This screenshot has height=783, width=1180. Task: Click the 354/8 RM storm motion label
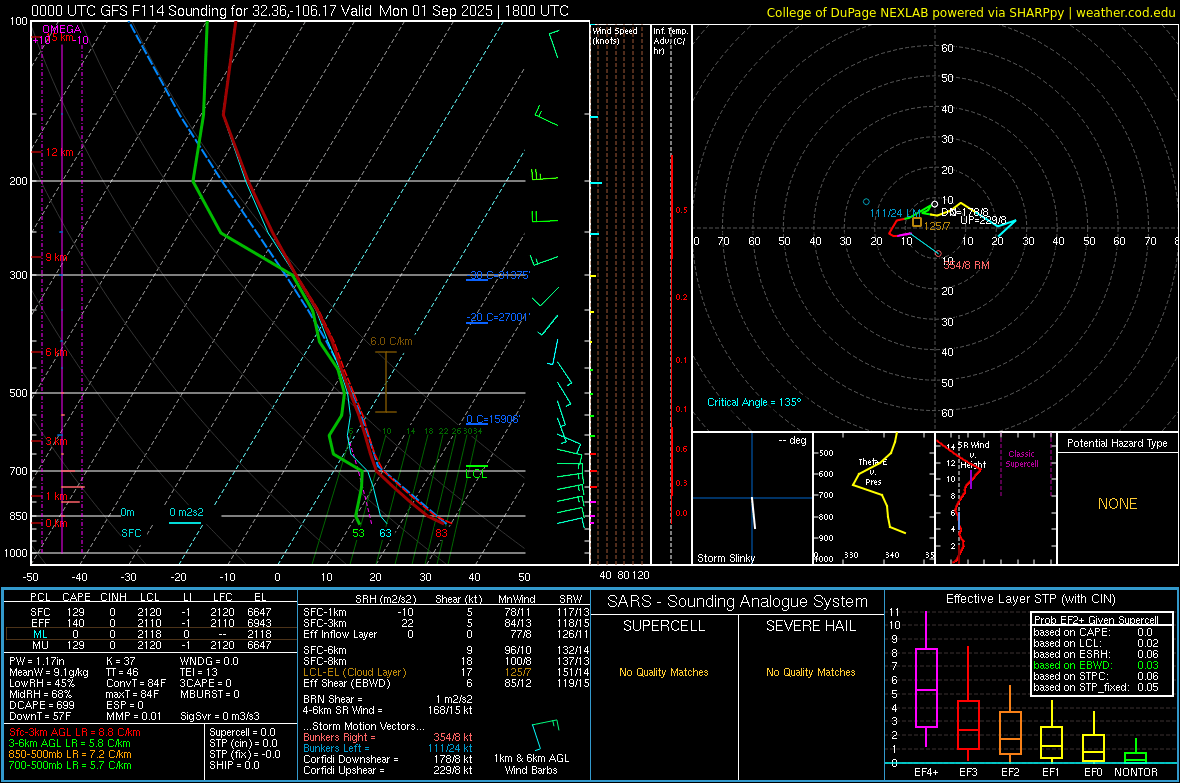pos(966,265)
